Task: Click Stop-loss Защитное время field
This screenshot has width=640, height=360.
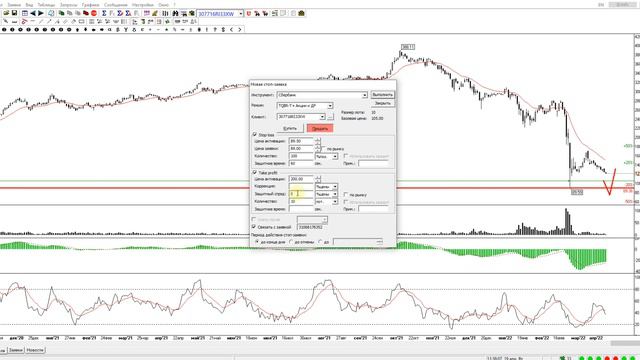Action: (x=301, y=163)
